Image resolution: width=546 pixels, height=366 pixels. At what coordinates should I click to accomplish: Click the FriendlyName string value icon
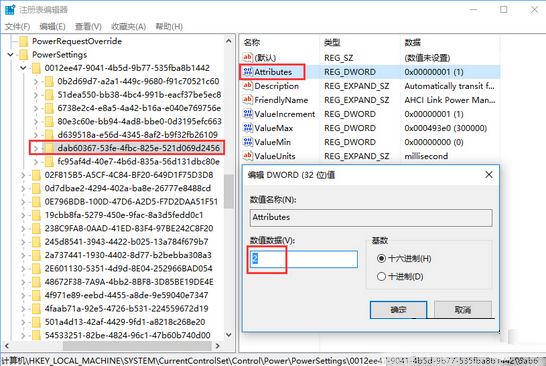point(248,100)
